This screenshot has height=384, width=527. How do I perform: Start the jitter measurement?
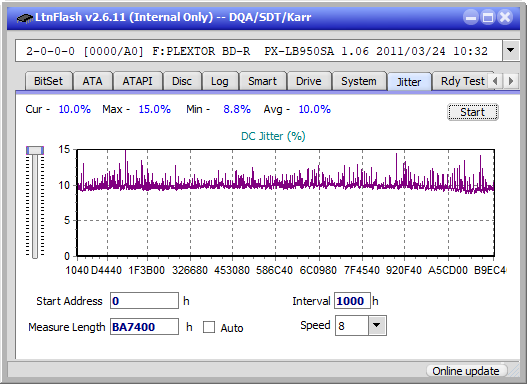click(x=473, y=112)
